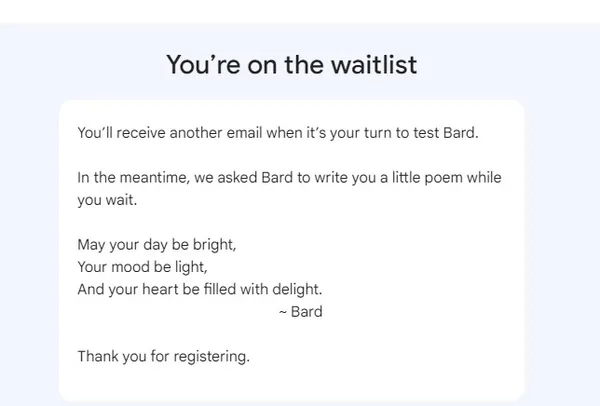
Task: Click the line starting "In the meantime"
Action: pos(289,178)
